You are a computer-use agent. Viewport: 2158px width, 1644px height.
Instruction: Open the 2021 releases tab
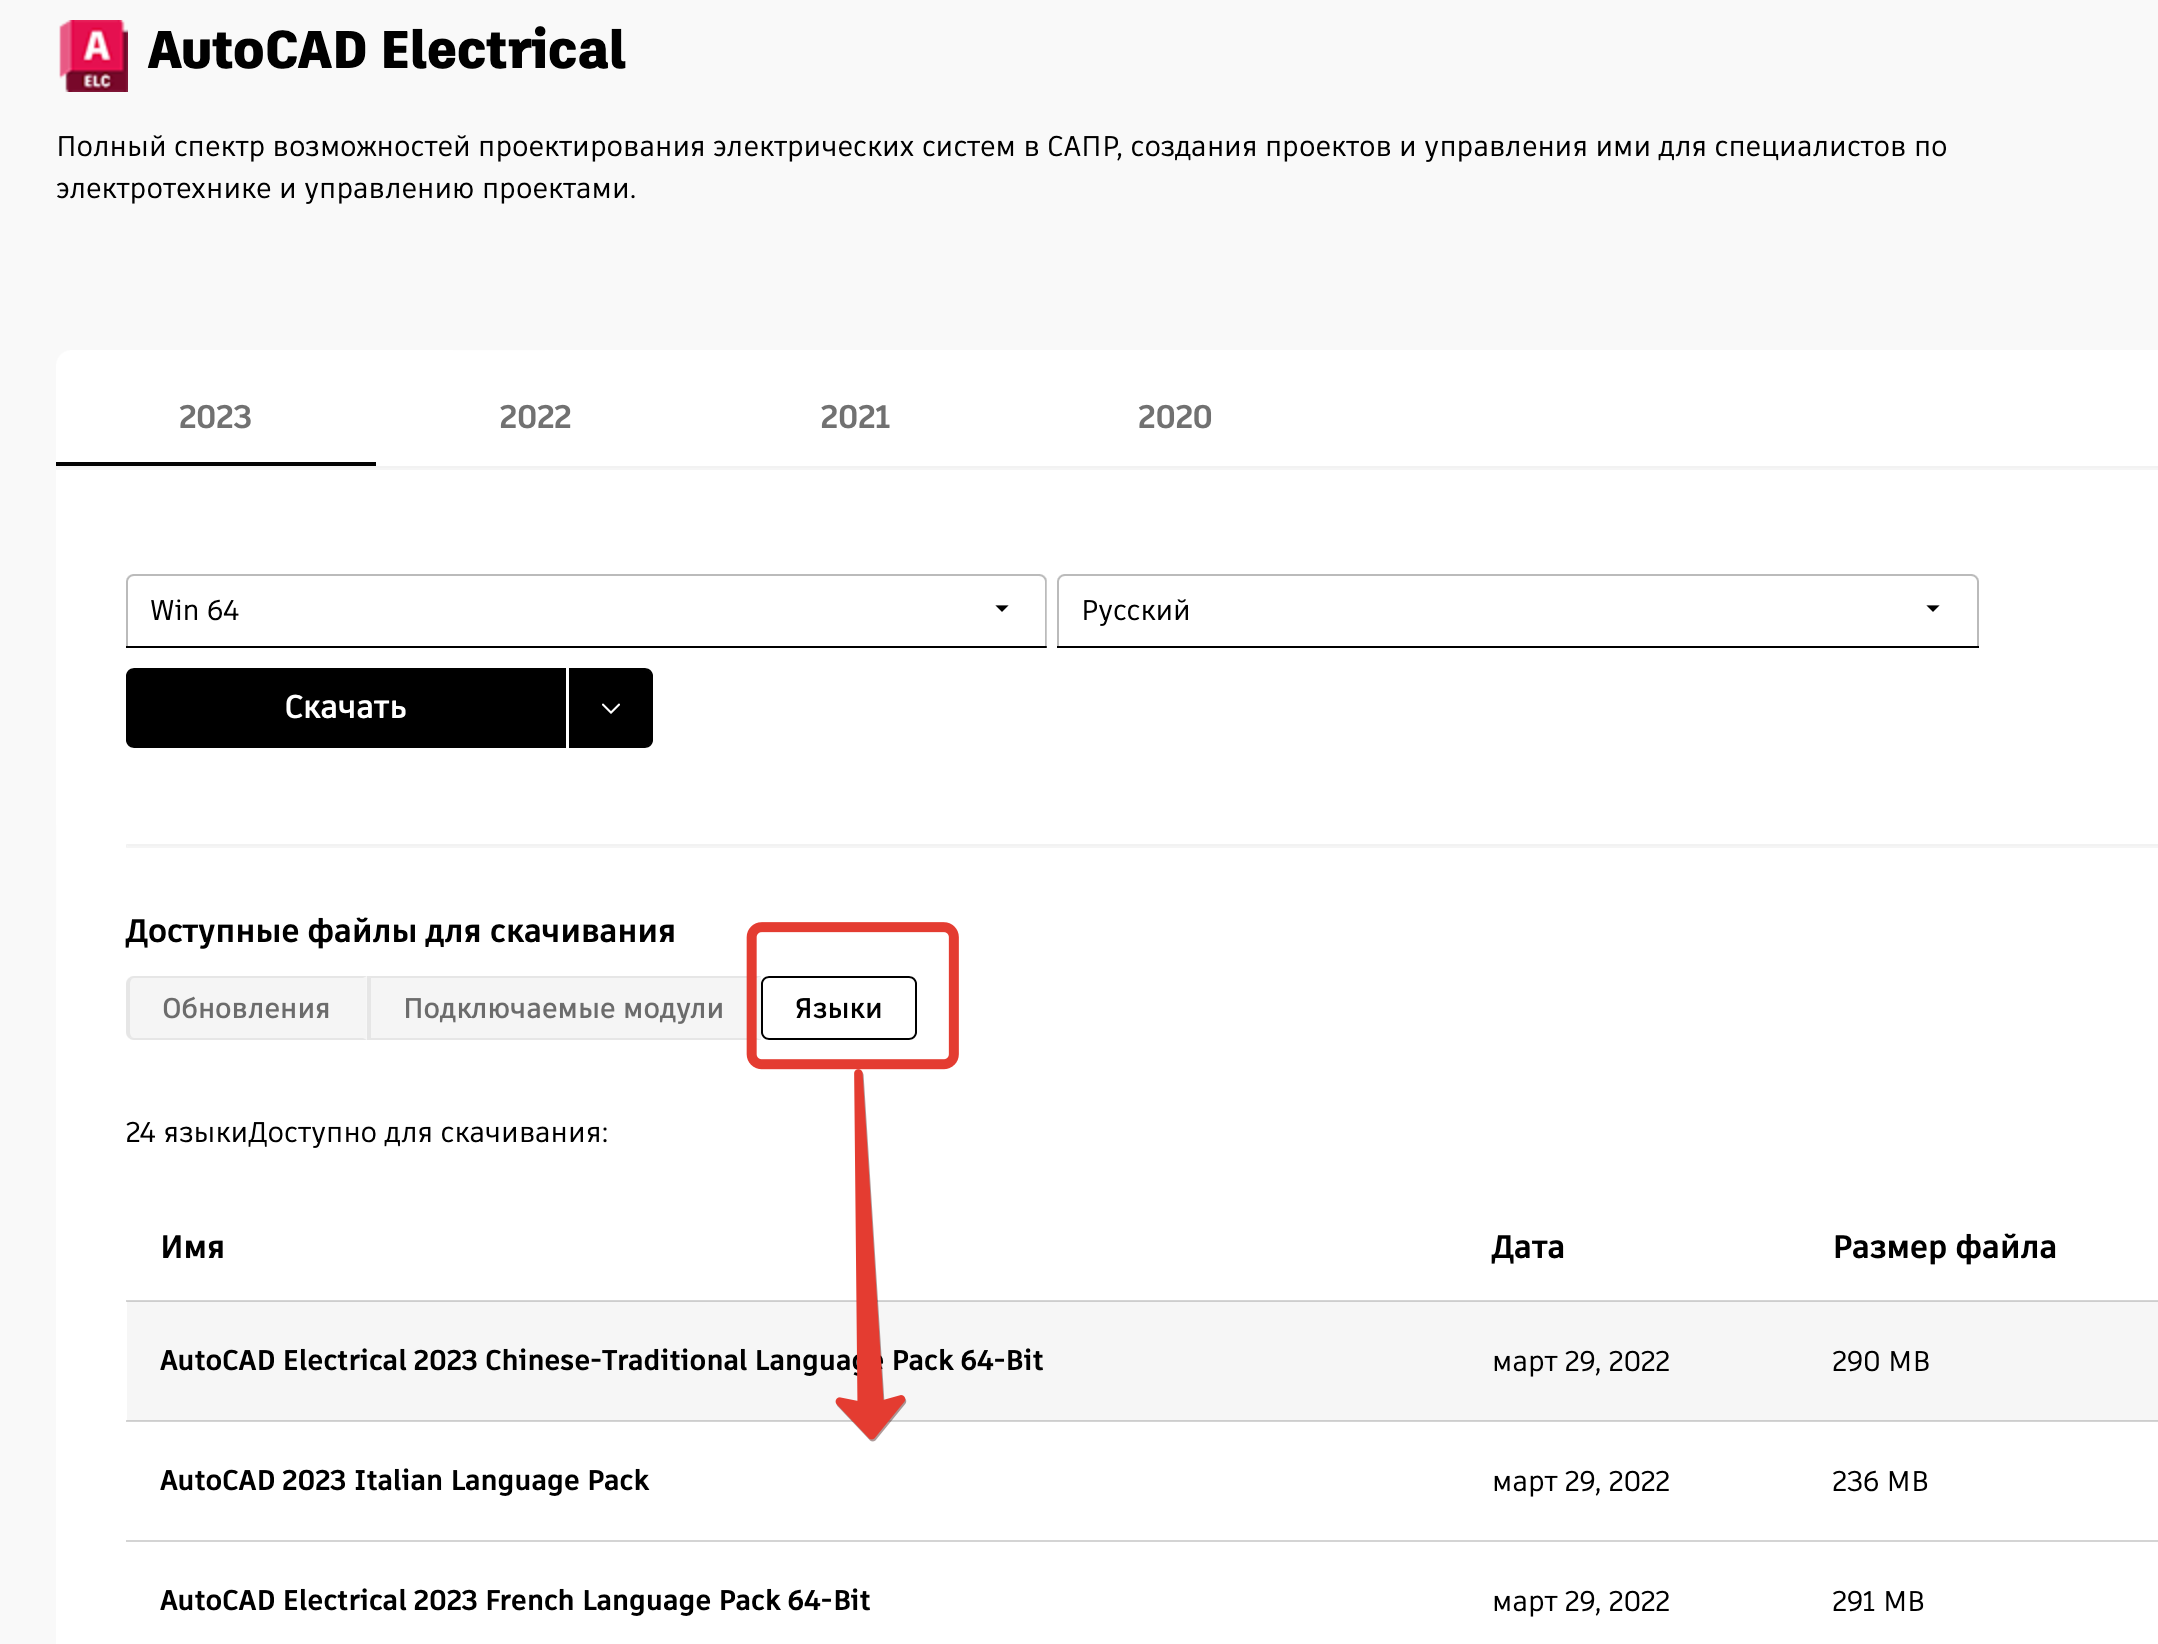(x=853, y=417)
